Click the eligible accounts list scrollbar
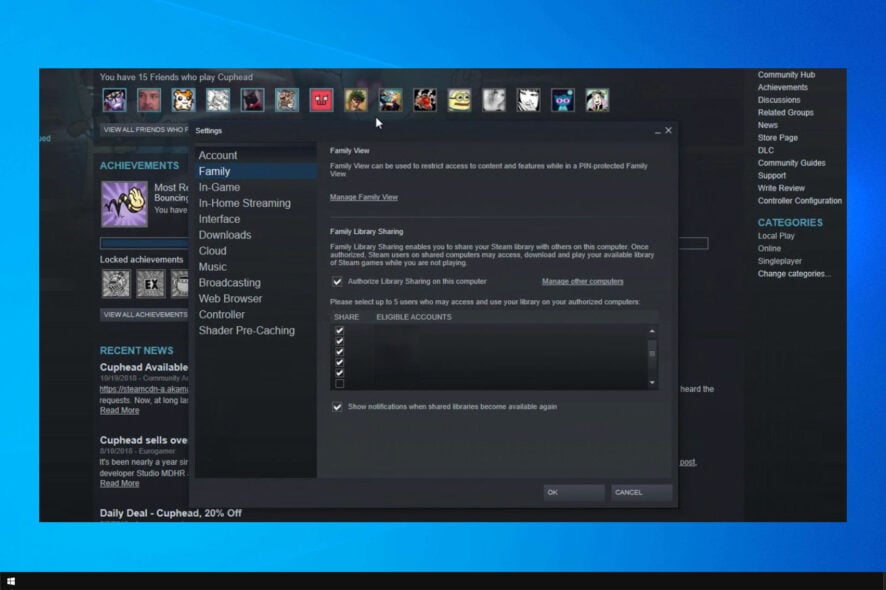Viewport: 886px width, 590px height. coord(651,352)
